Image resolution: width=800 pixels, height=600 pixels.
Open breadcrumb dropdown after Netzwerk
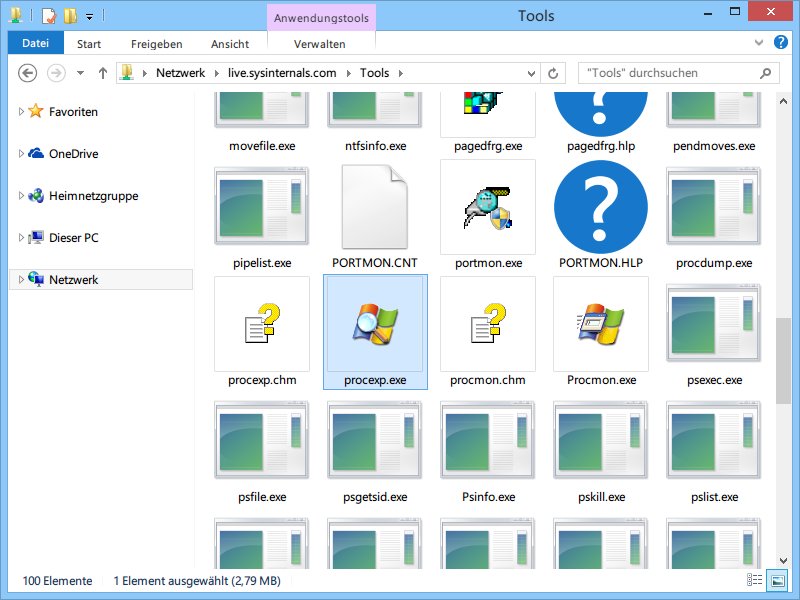[216, 73]
